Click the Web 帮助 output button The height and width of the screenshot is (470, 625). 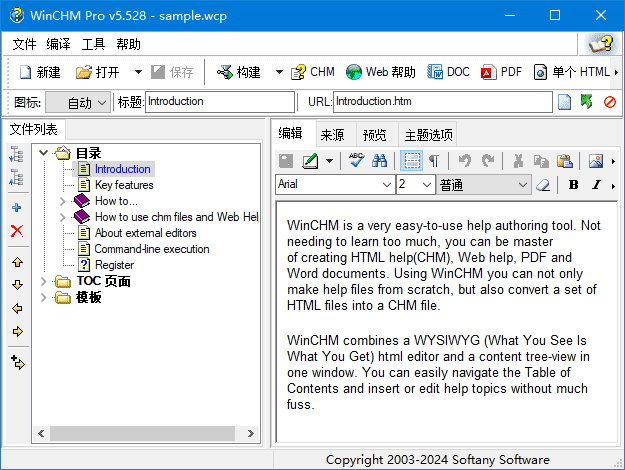coord(381,72)
